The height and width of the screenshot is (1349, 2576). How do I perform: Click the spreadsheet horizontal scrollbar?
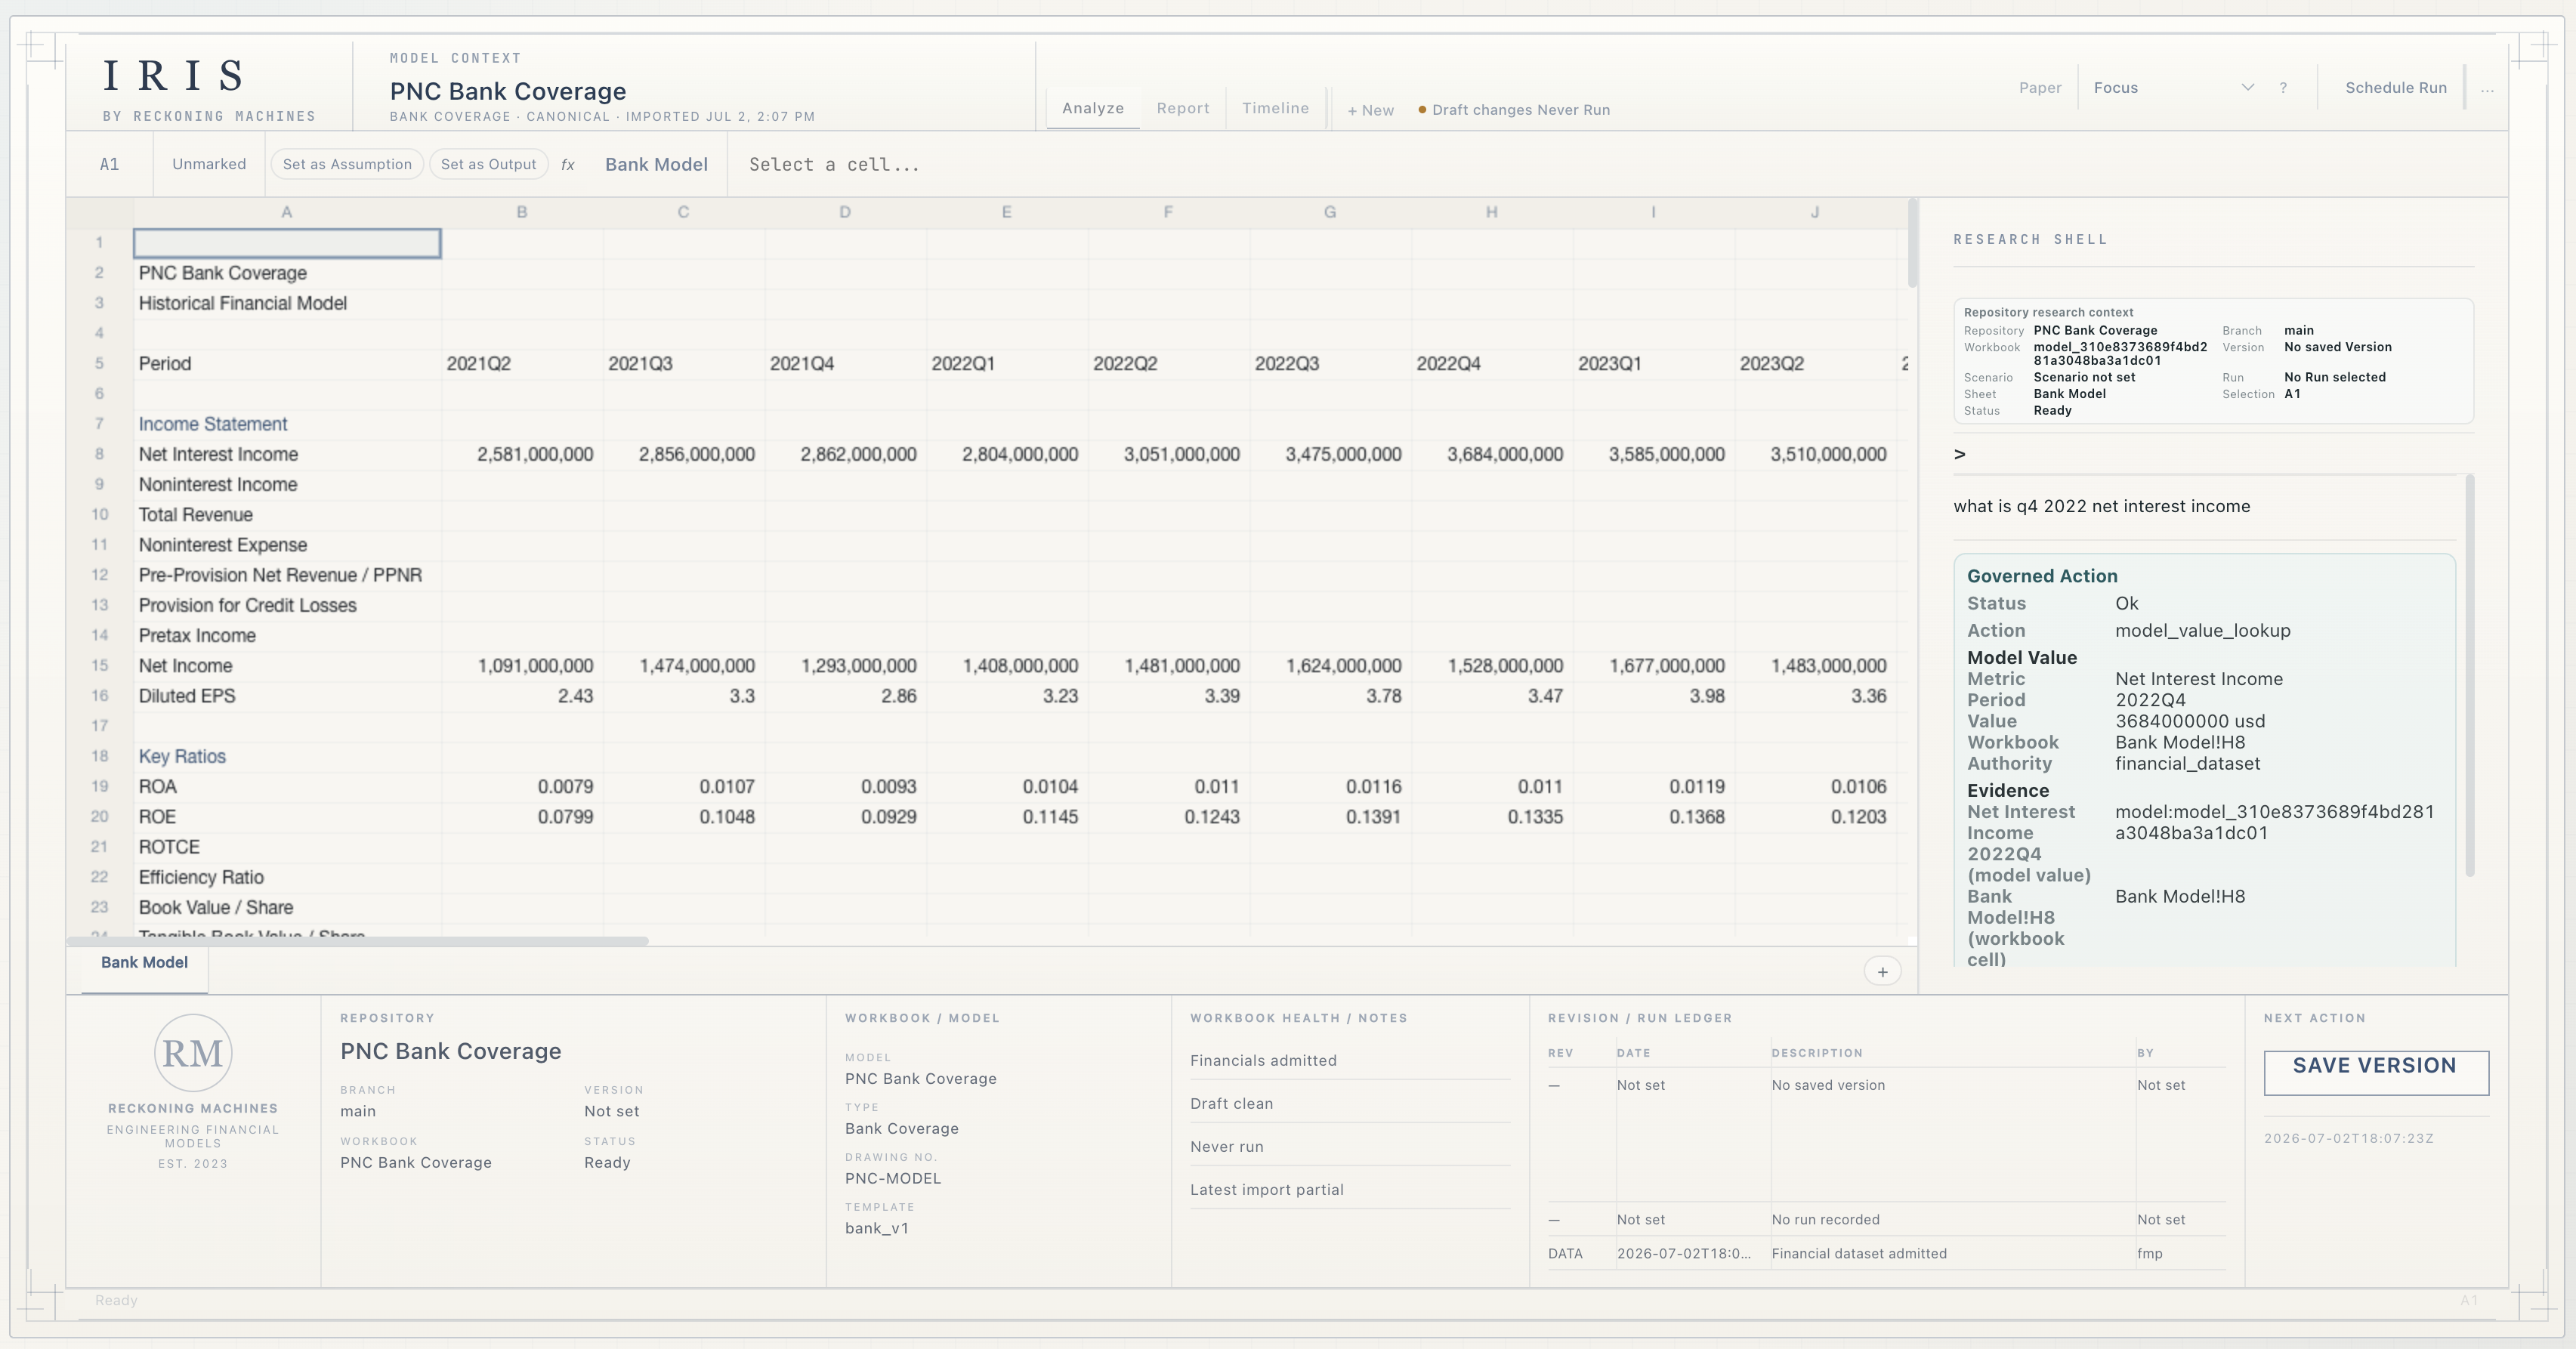[x=357, y=941]
